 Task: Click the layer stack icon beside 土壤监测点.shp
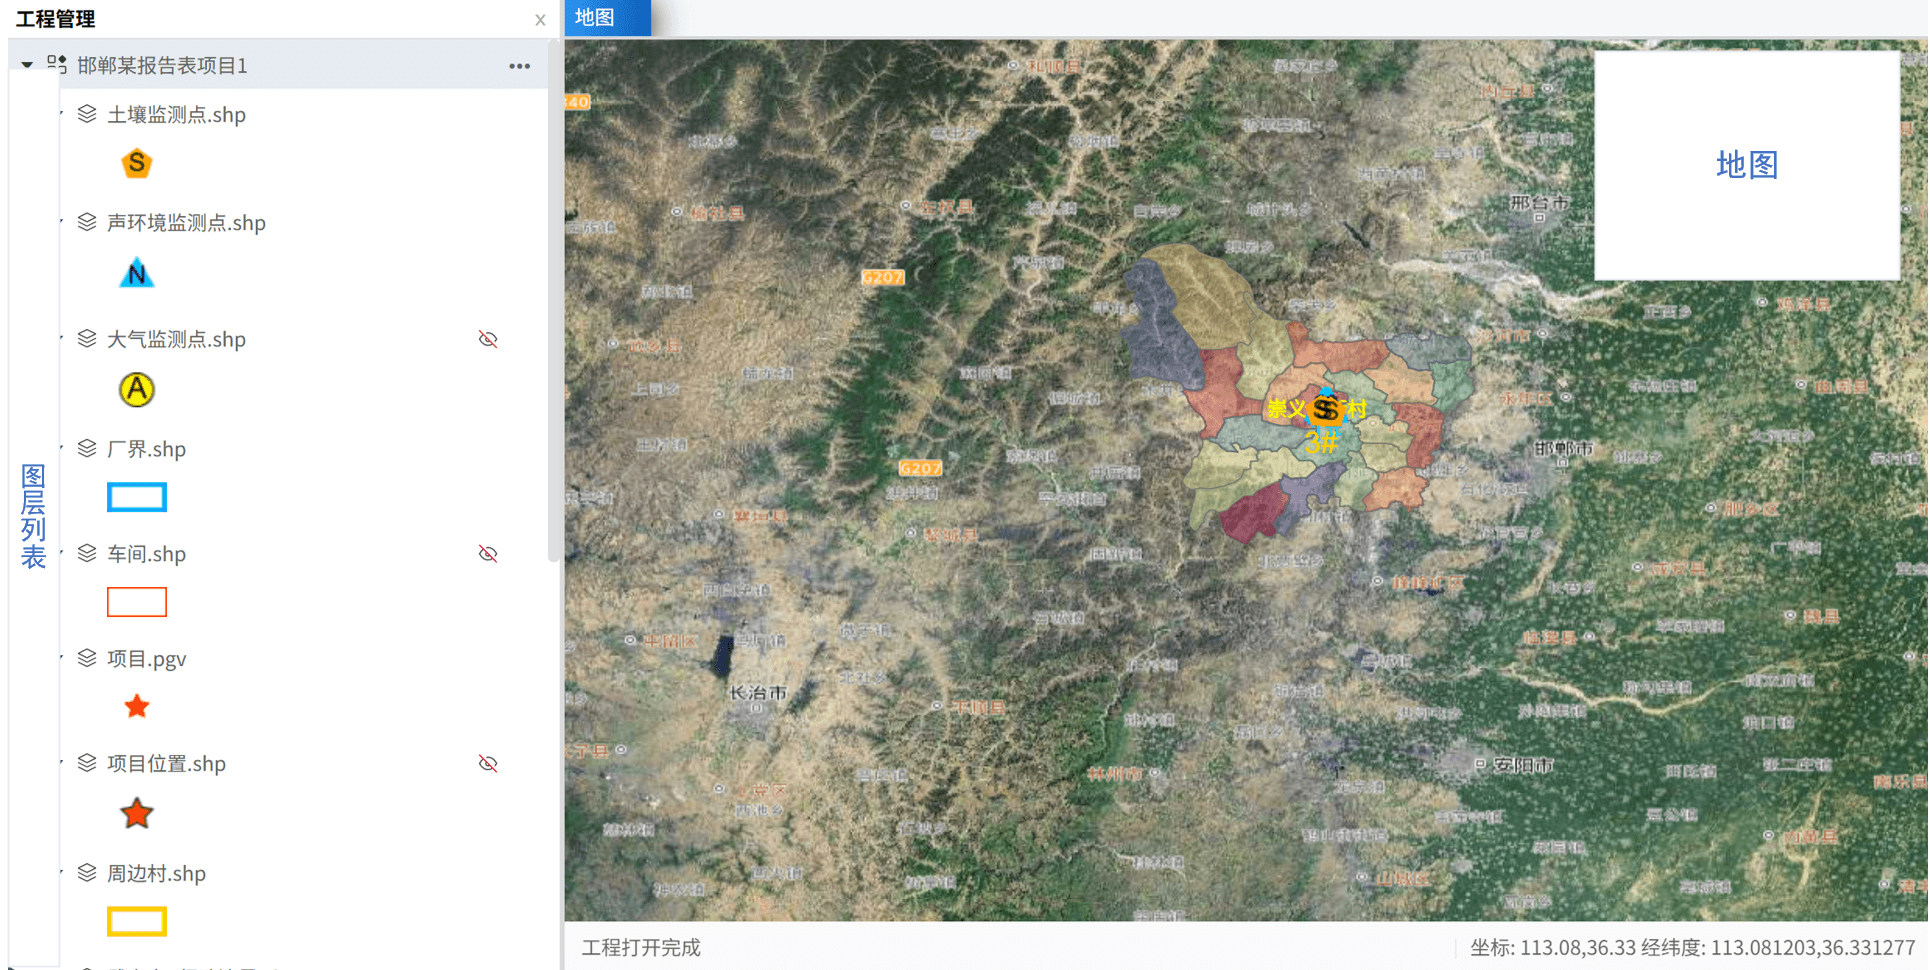click(87, 114)
